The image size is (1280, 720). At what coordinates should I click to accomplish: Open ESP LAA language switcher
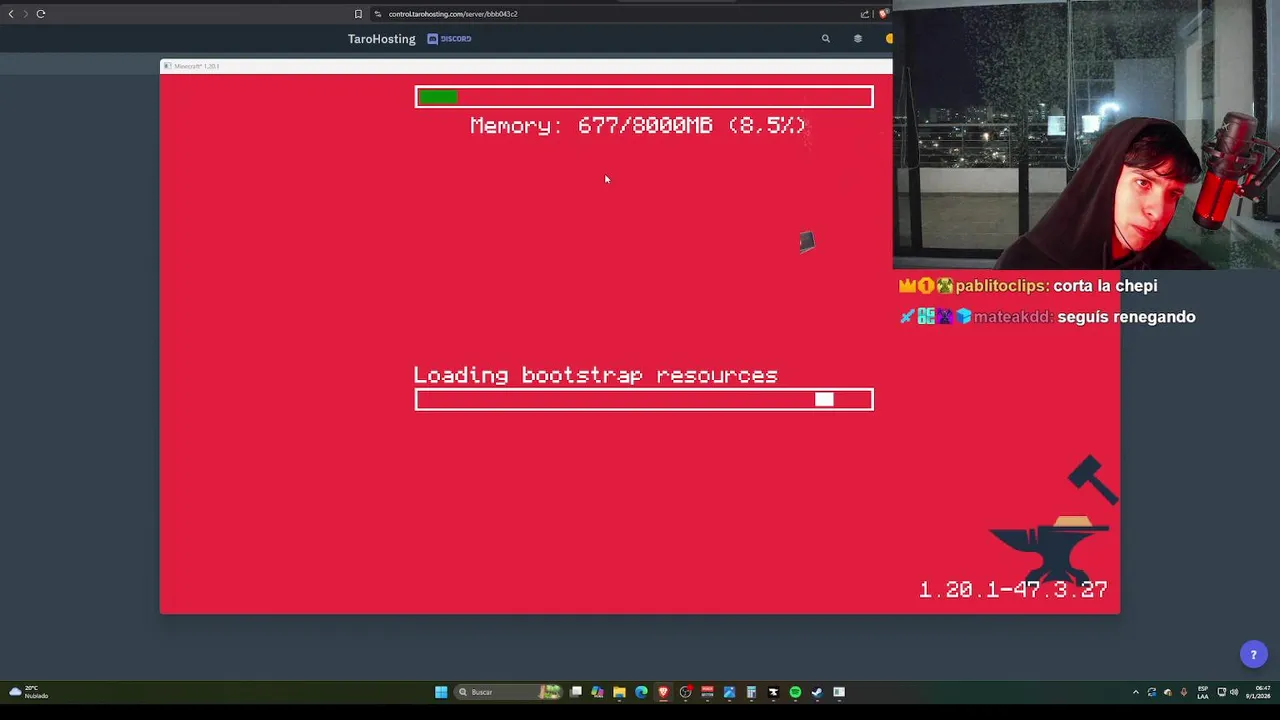(1203, 692)
